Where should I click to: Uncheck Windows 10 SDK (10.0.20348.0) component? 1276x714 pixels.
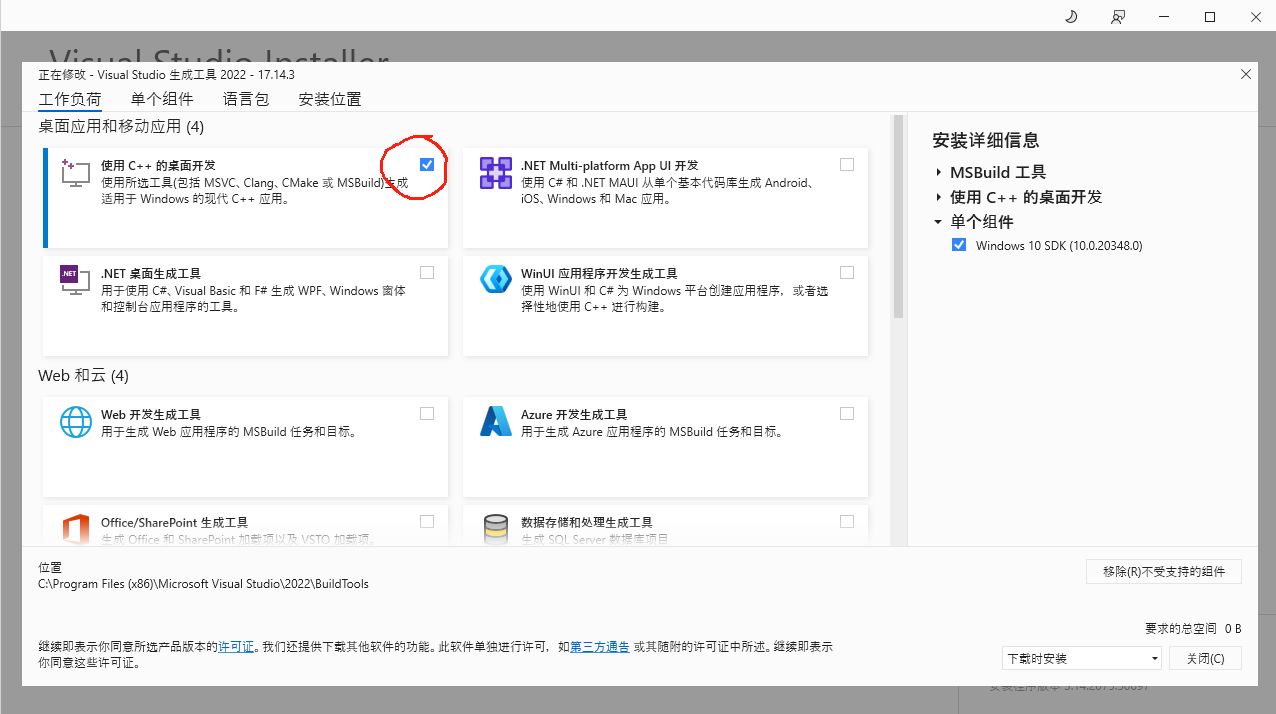(959, 245)
